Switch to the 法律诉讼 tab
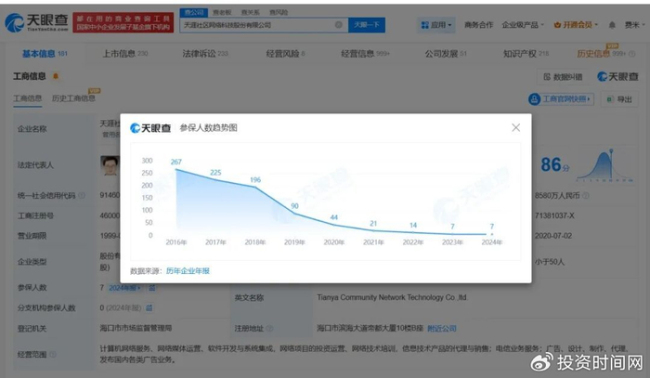The height and width of the screenshot is (378, 650). coord(205,53)
